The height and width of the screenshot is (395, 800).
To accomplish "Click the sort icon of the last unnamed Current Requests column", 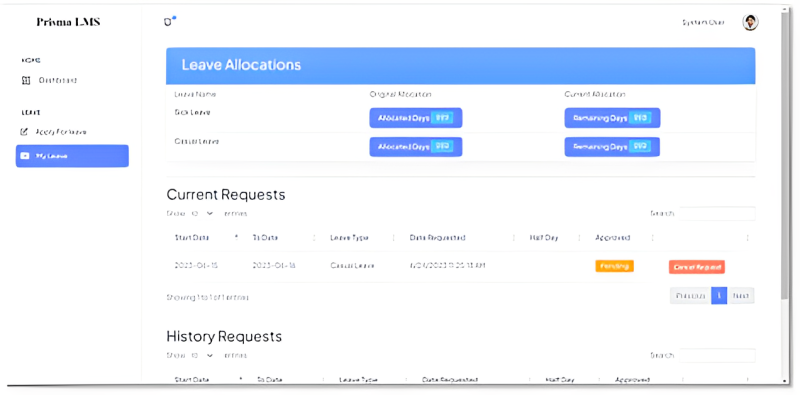I will point(747,238).
